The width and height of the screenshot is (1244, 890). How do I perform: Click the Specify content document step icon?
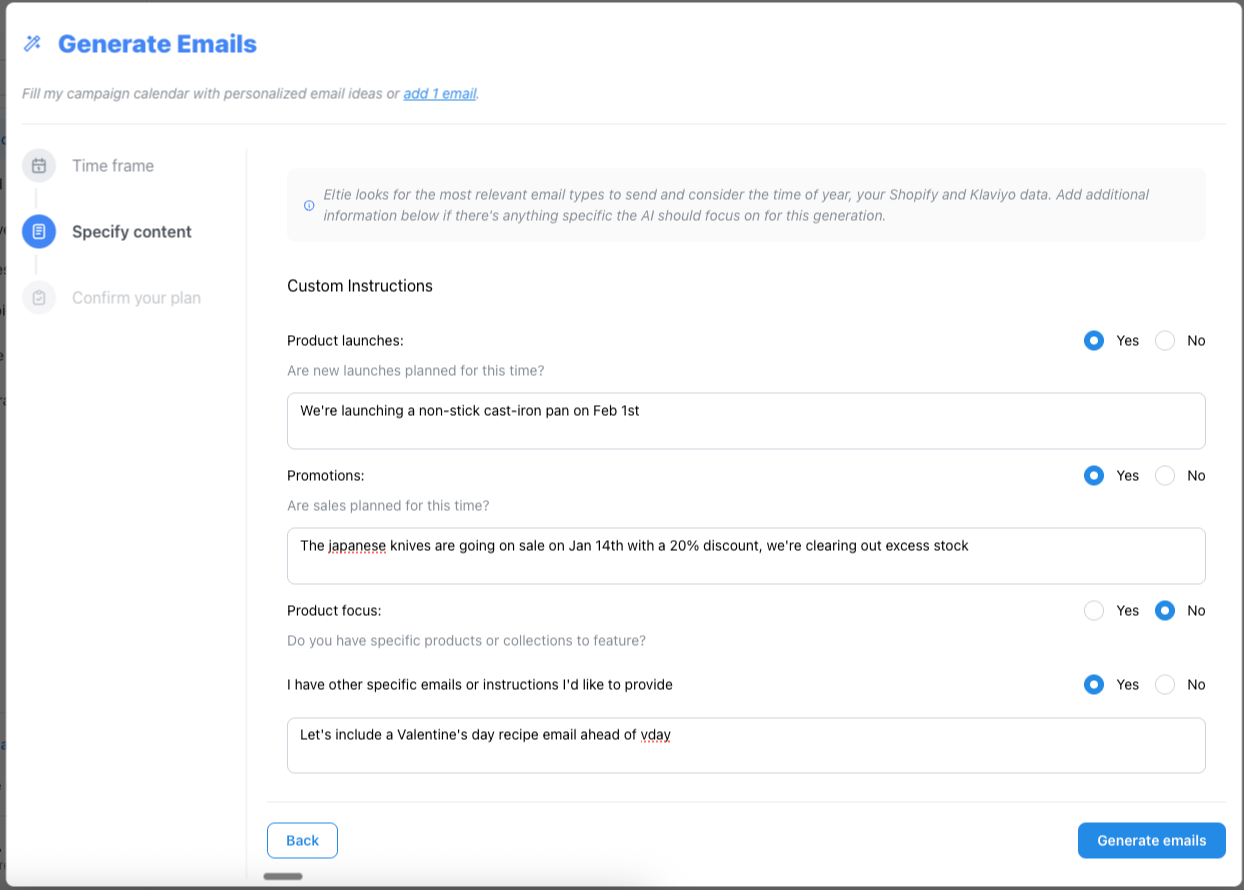[39, 232]
